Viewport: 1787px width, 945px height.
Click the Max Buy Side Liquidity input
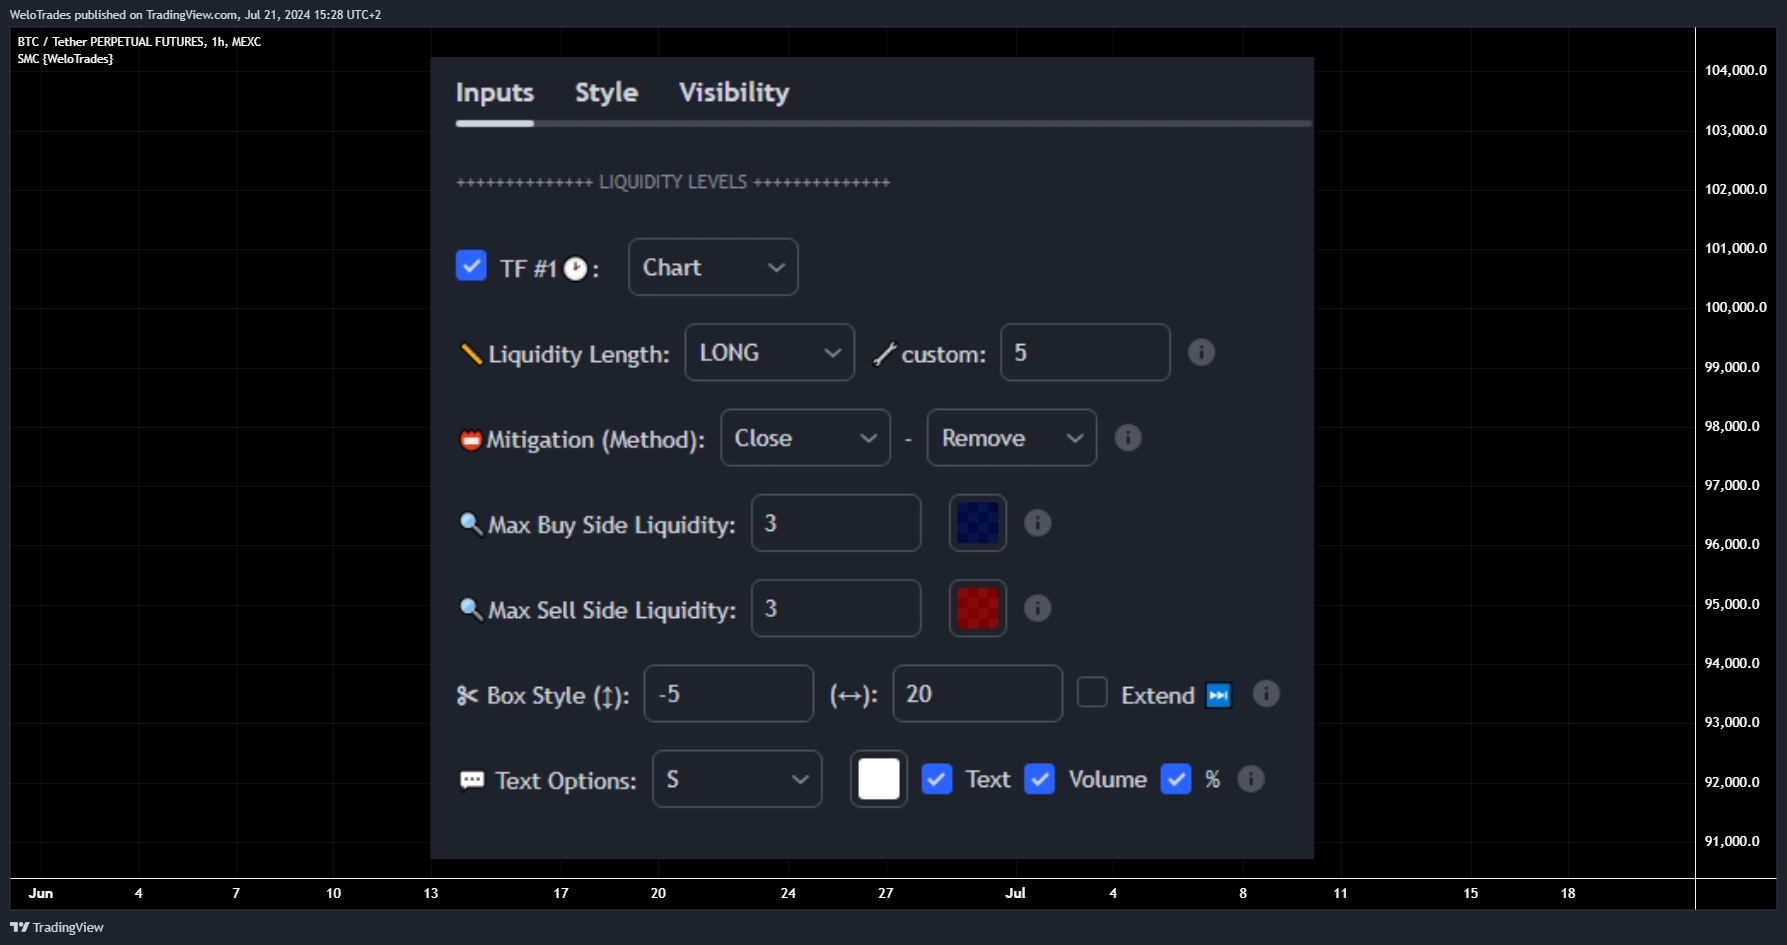click(836, 523)
